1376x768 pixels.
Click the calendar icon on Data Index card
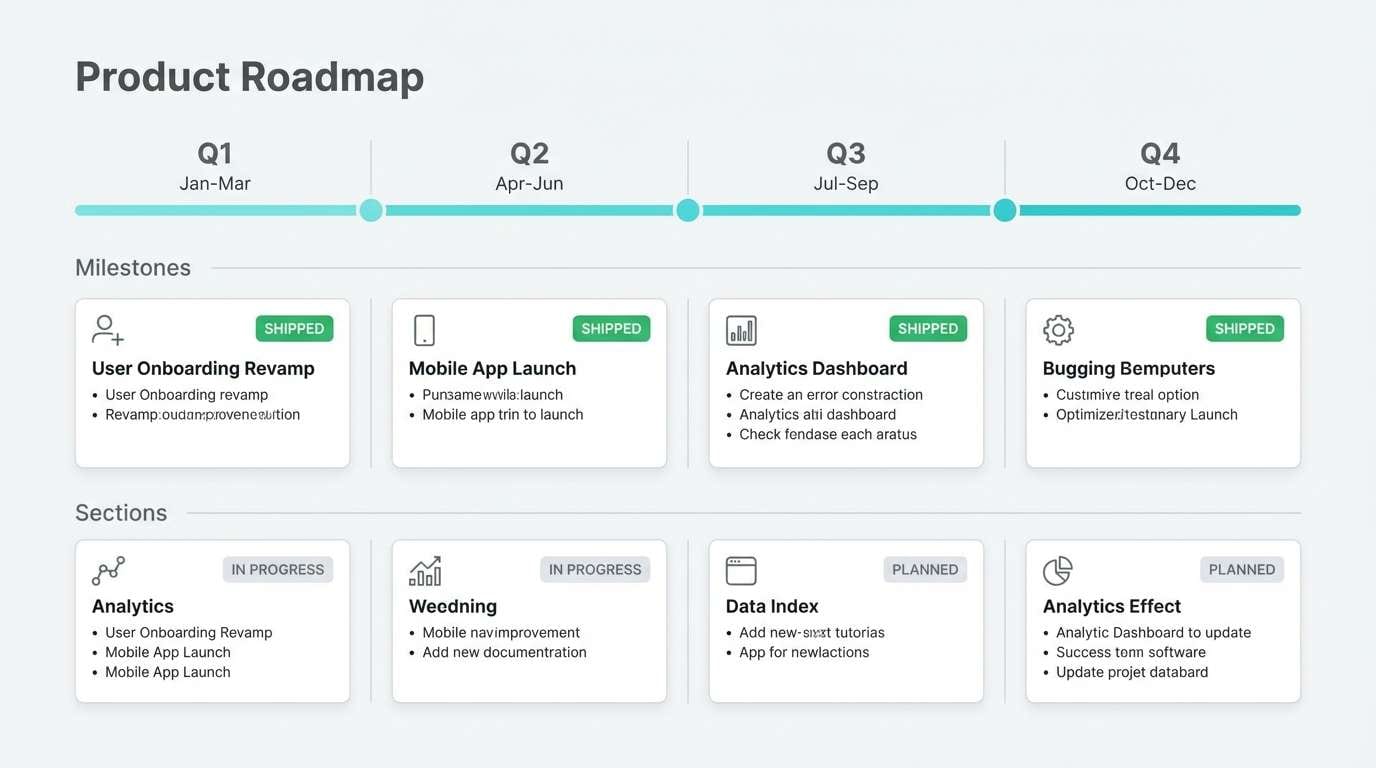(740, 570)
